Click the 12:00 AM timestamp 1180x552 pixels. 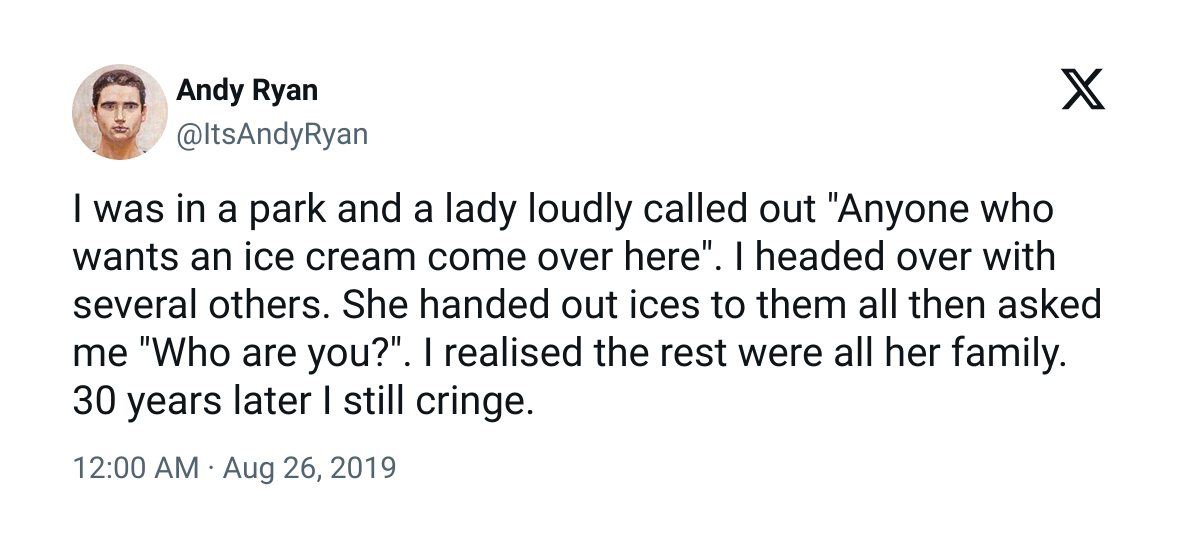coord(136,468)
